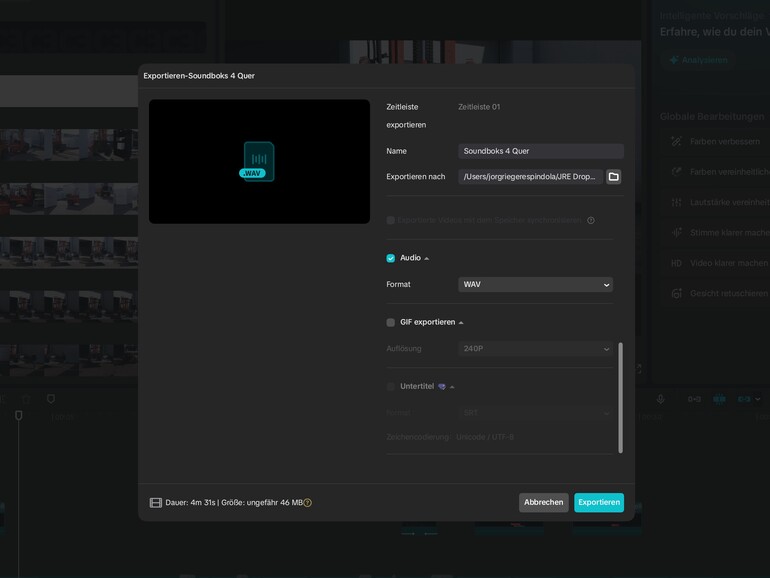This screenshot has height=578, width=770.
Task: Open the subtitle format SRT dropdown
Action: 535,413
